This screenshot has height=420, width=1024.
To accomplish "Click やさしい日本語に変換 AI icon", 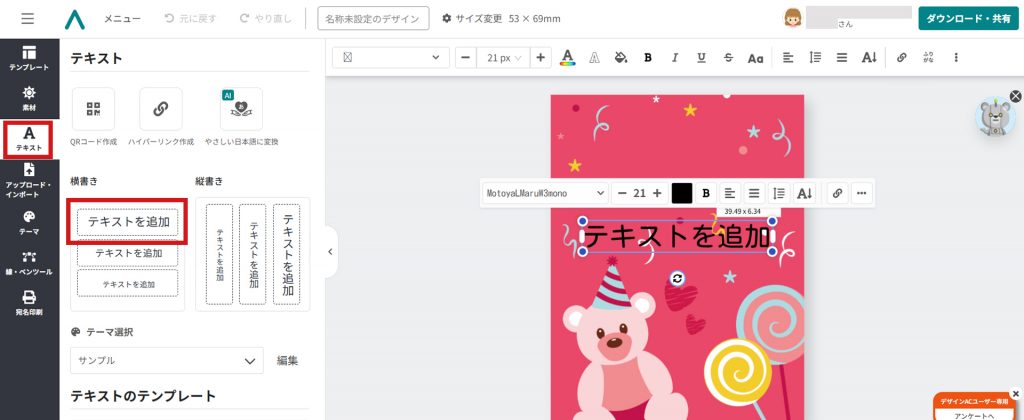I will (x=241, y=109).
